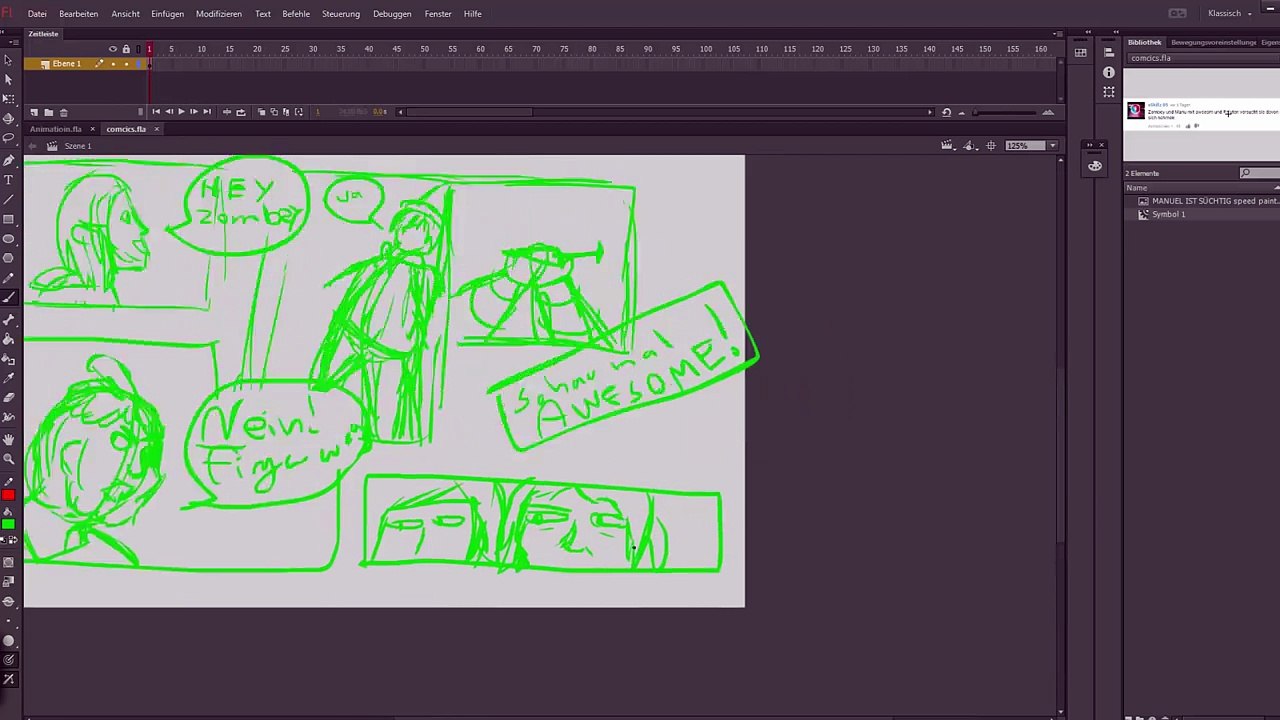Open the Color palette panel icon
Viewport: 1280px width, 720px height.
coord(1095,166)
